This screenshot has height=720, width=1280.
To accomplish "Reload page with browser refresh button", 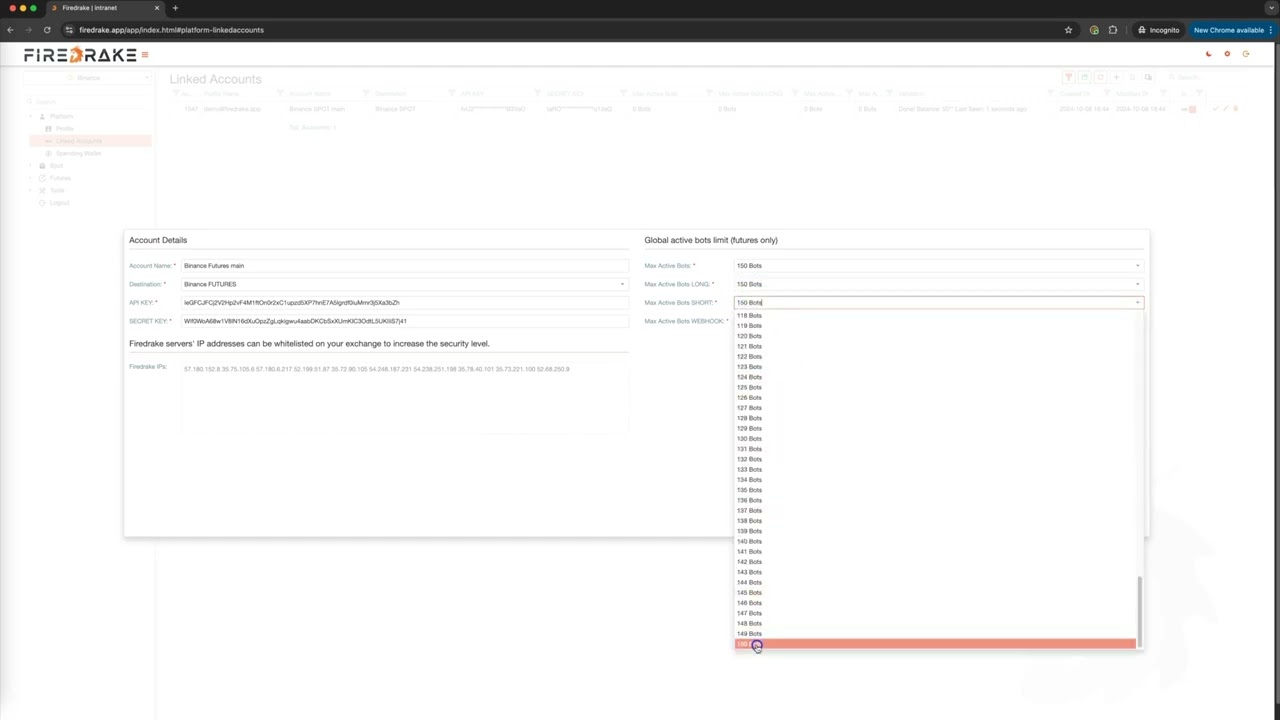I will click(x=47, y=30).
